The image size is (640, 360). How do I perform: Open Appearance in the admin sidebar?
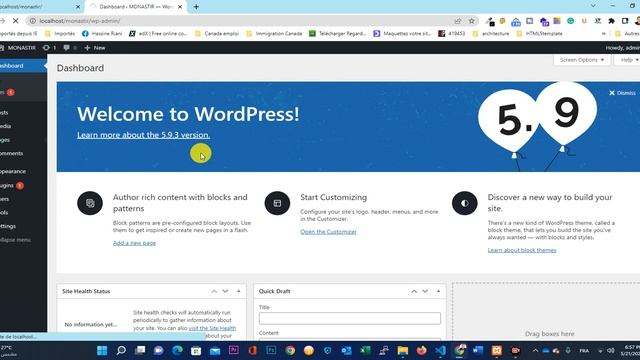click(23, 171)
